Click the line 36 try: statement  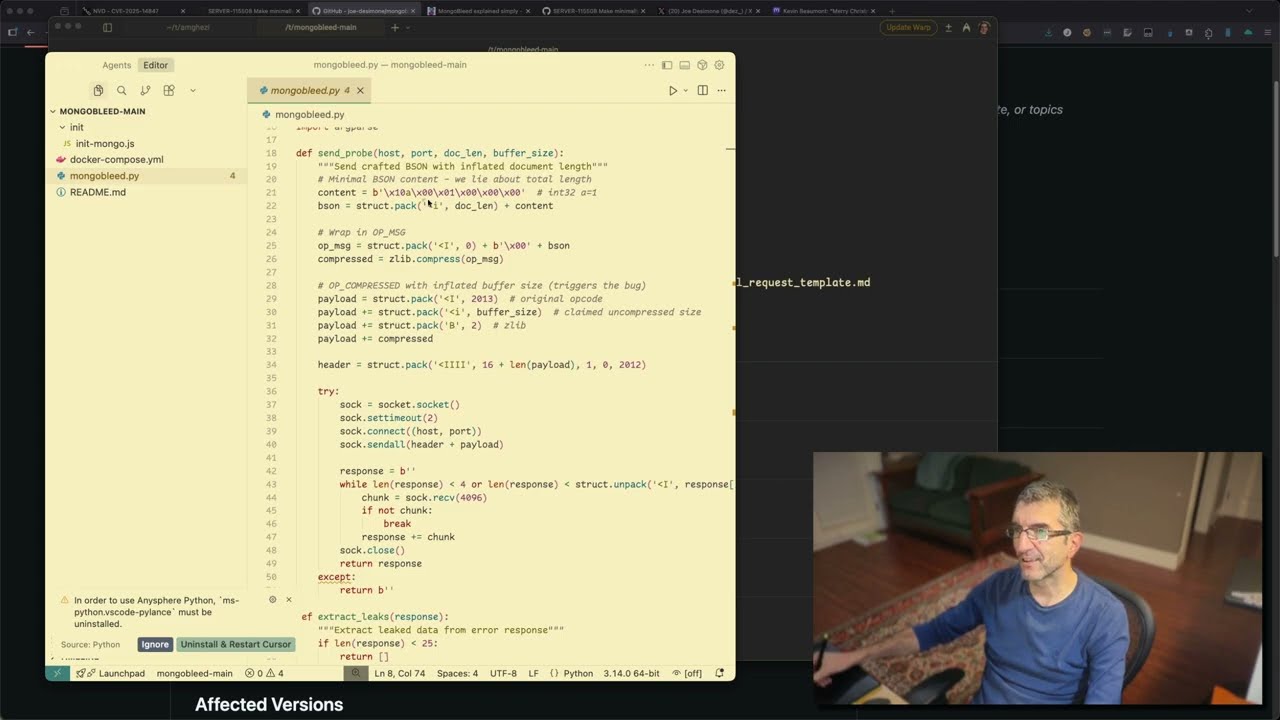click(328, 391)
